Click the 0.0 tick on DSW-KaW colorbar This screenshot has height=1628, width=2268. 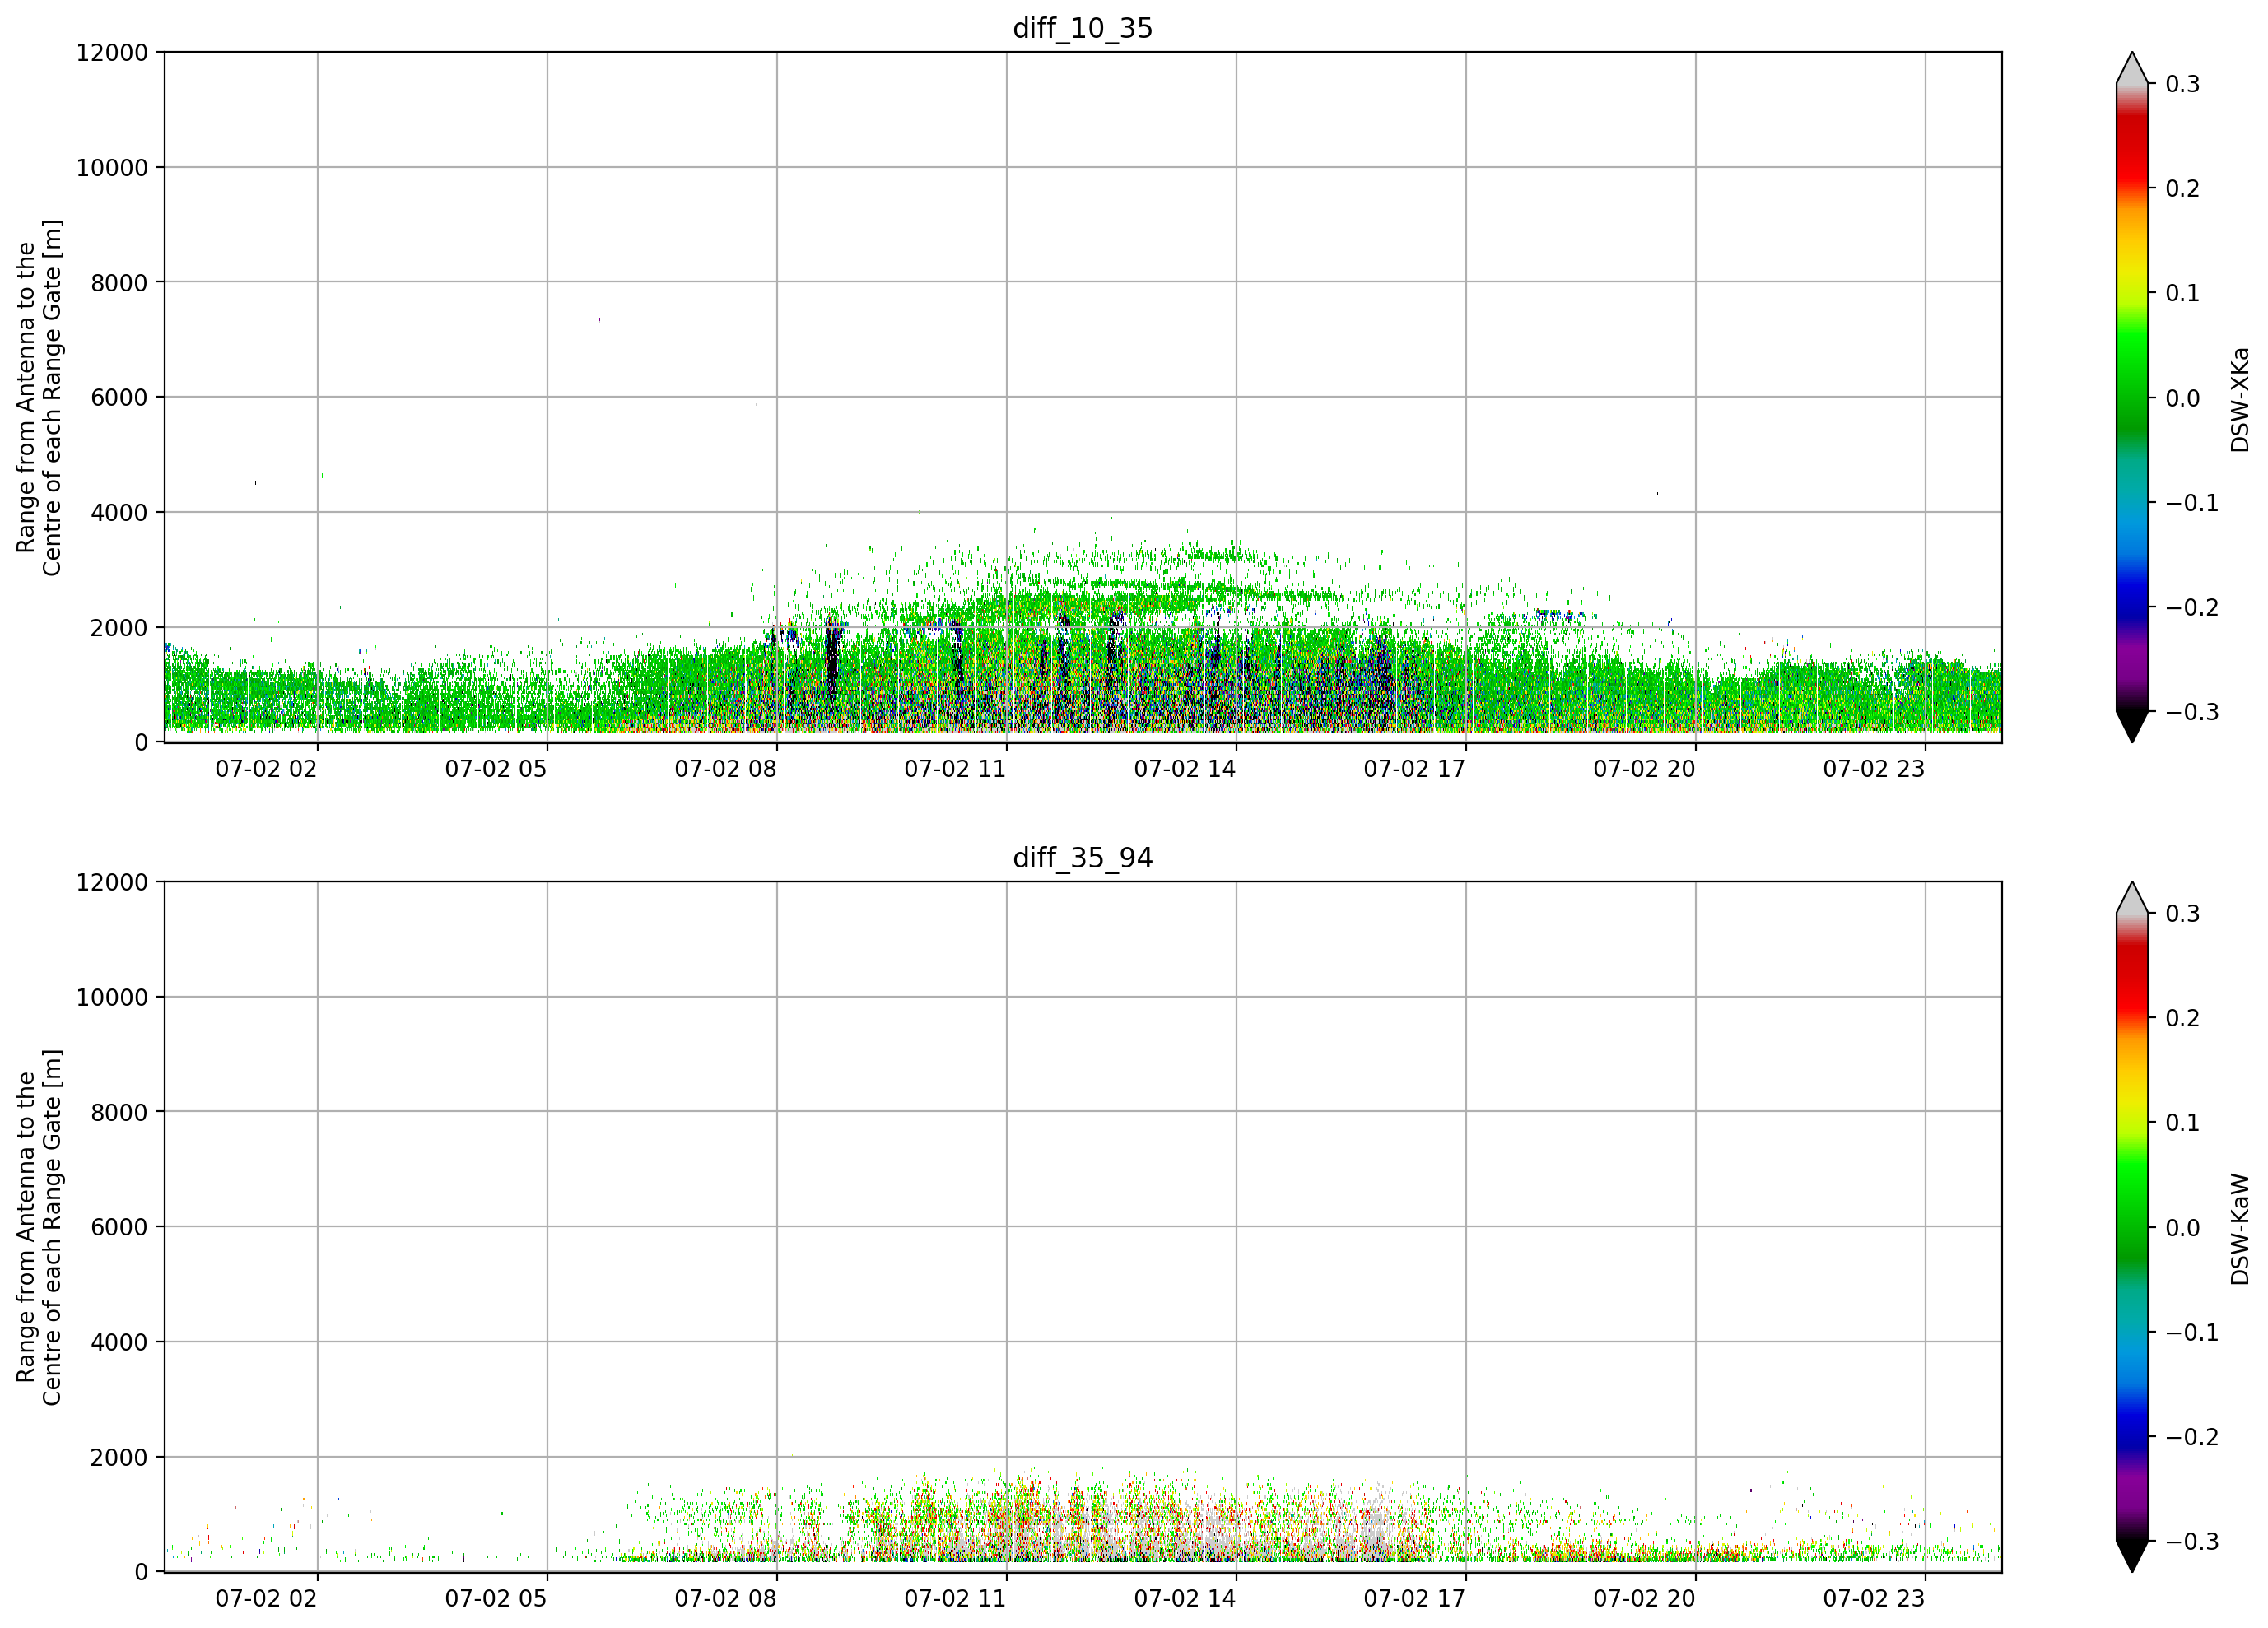2183,1229
